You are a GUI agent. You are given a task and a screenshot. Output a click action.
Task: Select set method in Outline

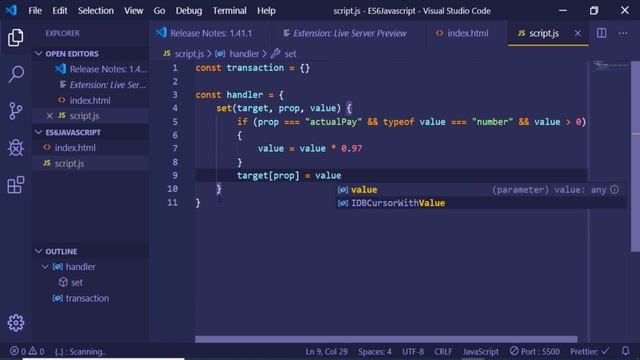(x=76, y=282)
